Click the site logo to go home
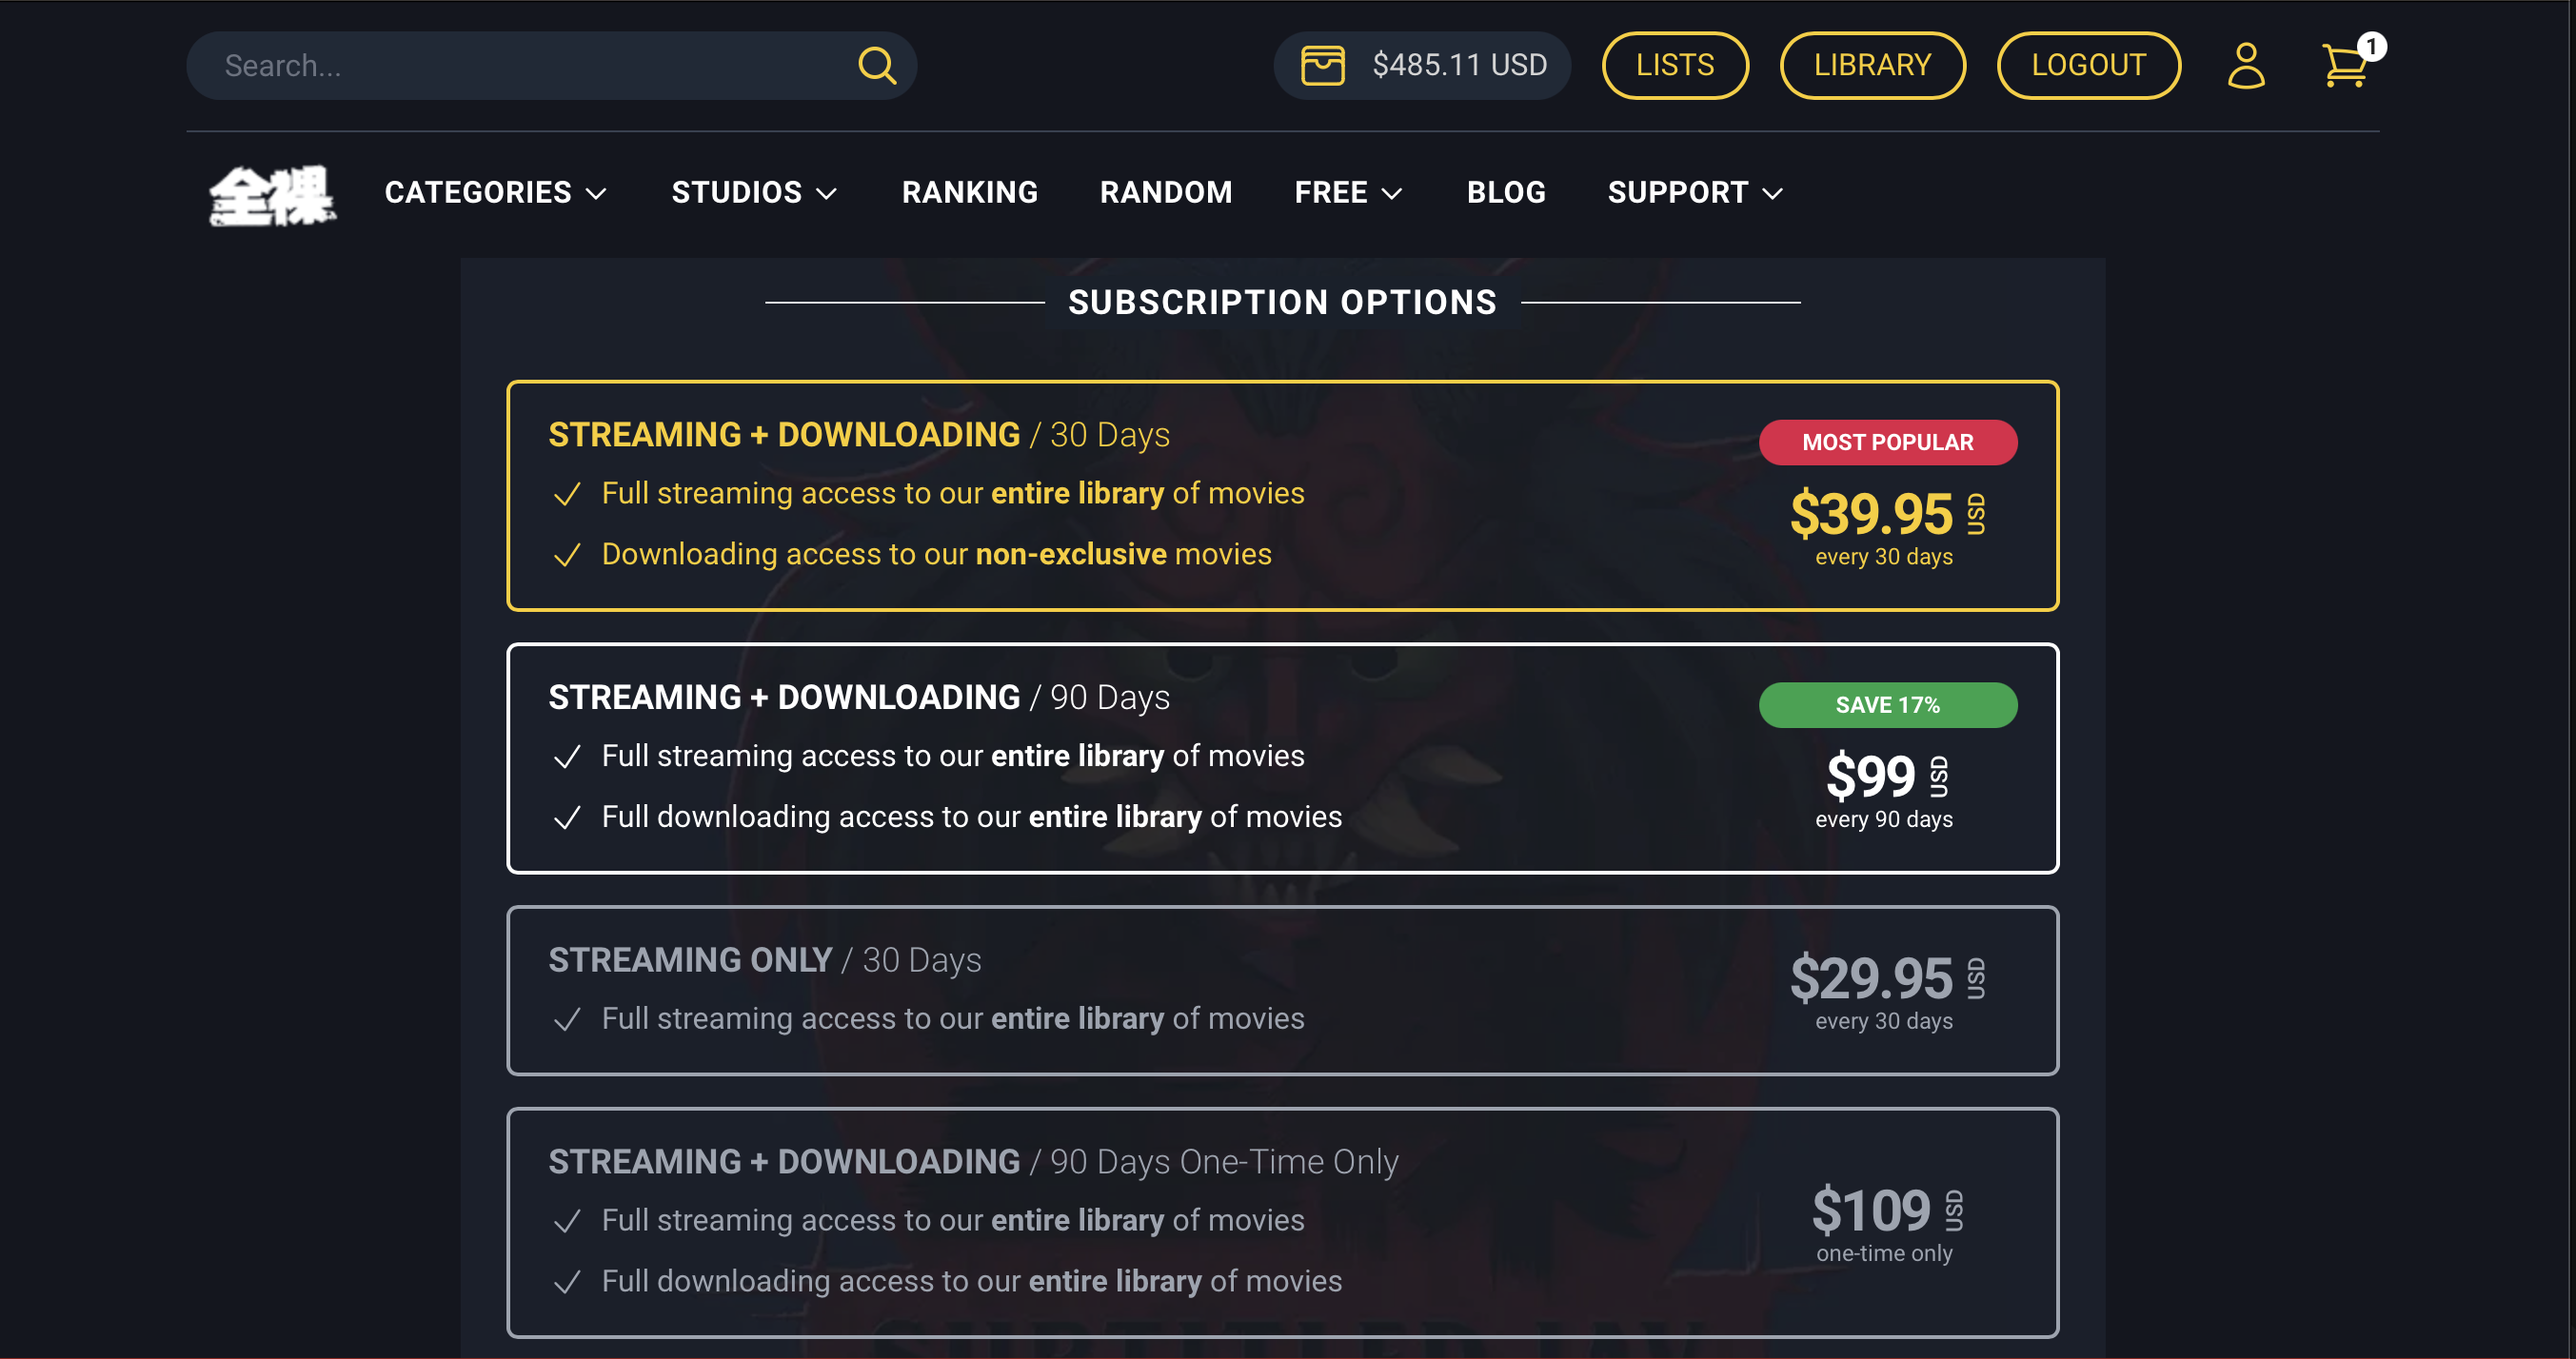 point(272,194)
